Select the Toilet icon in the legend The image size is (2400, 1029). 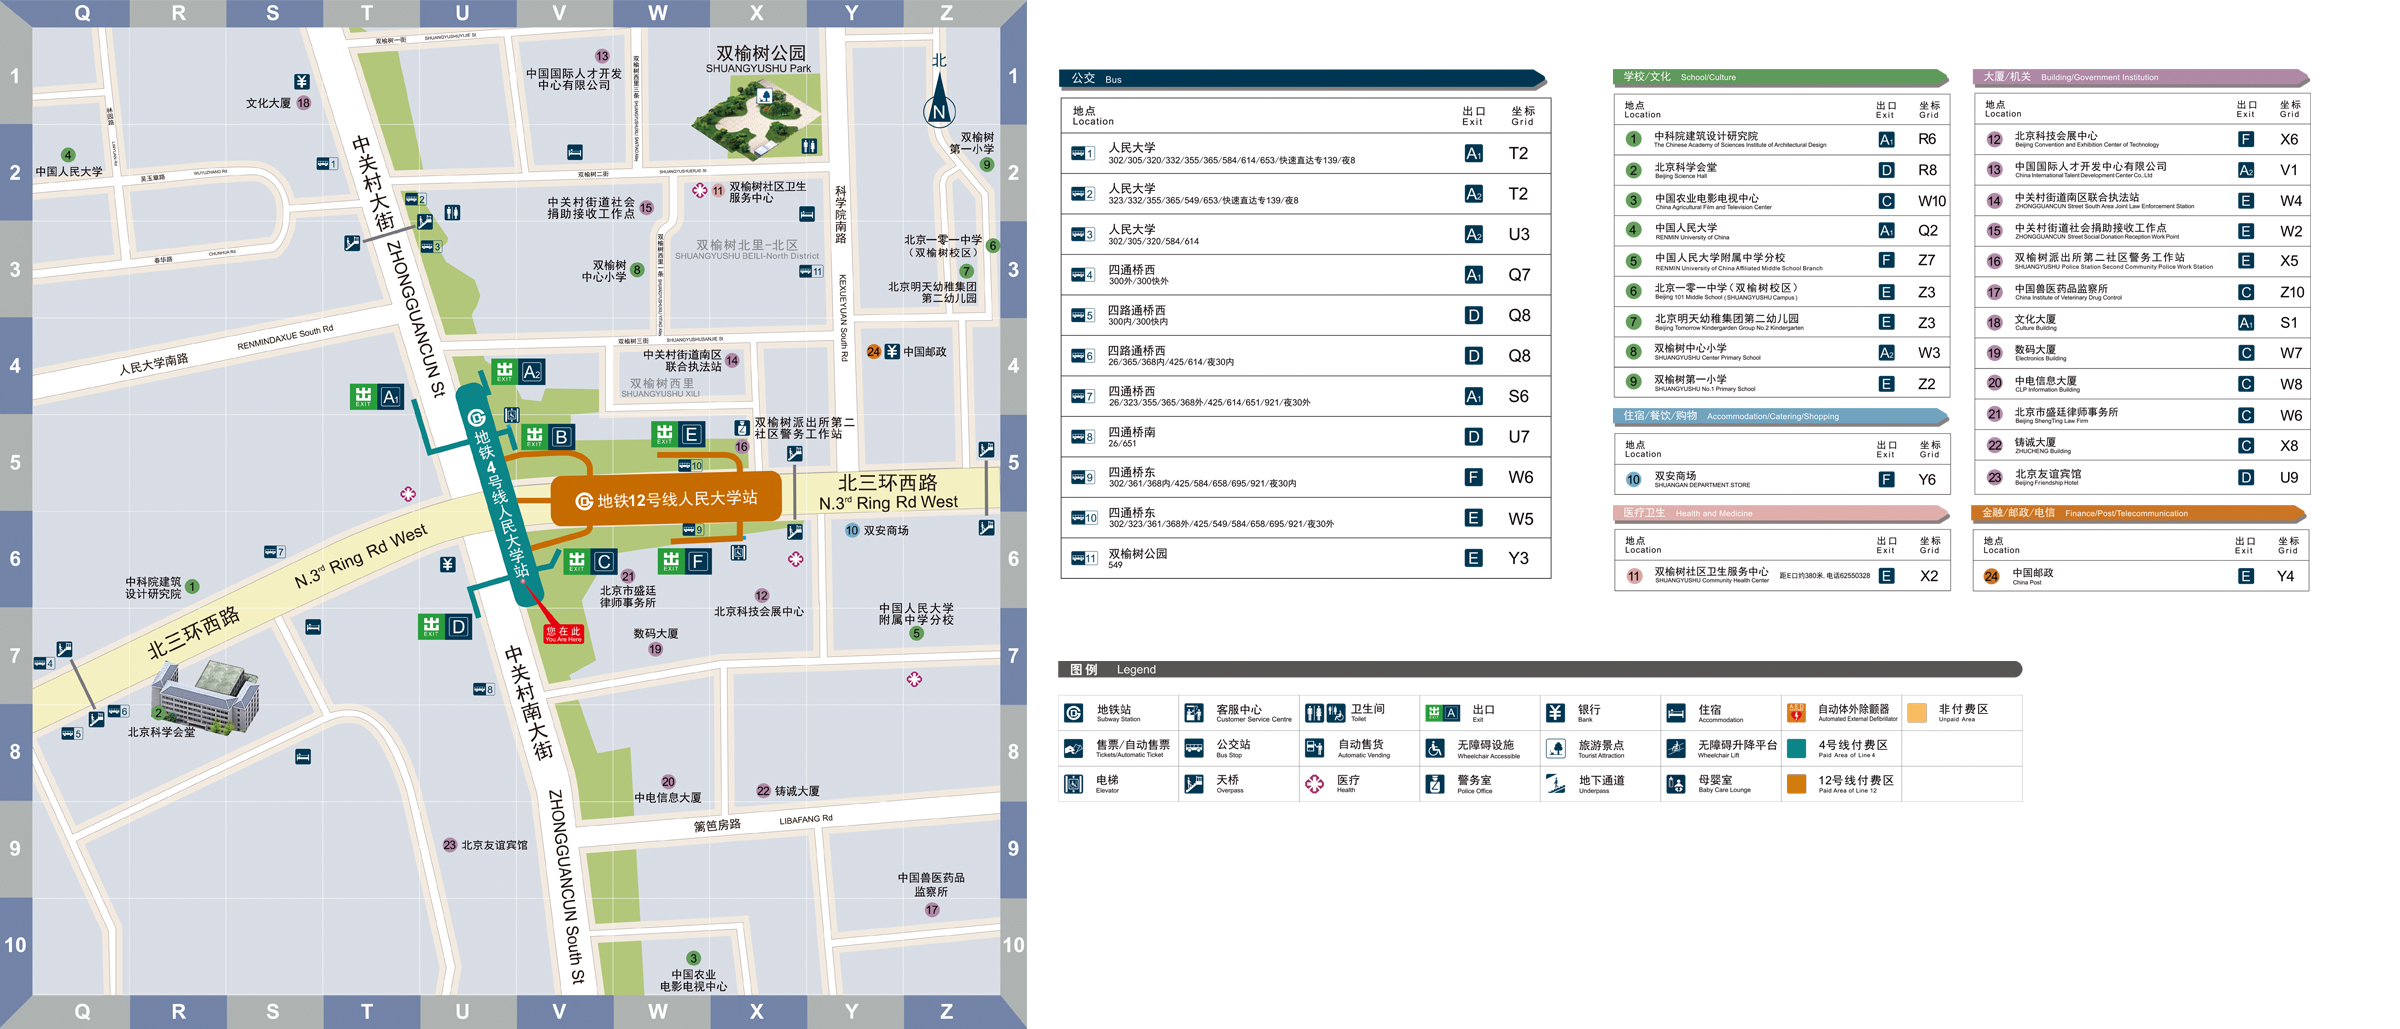[x=1325, y=713]
